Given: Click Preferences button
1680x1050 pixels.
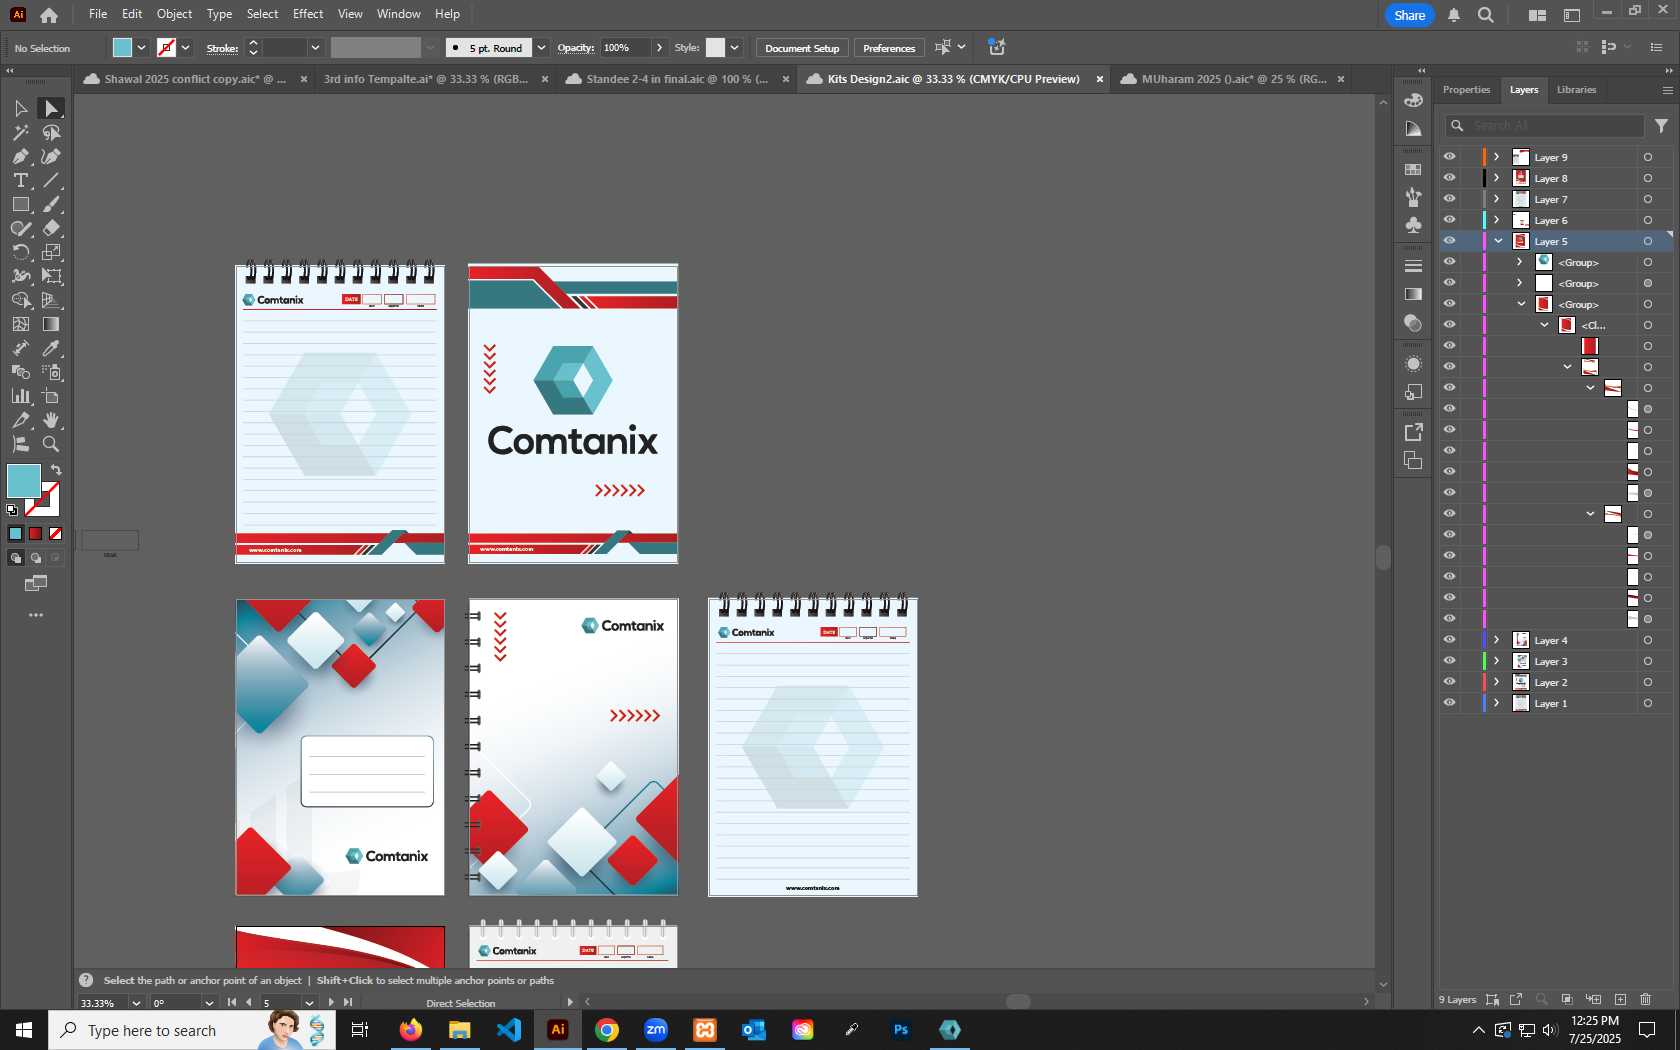Looking at the screenshot, I should tap(889, 48).
